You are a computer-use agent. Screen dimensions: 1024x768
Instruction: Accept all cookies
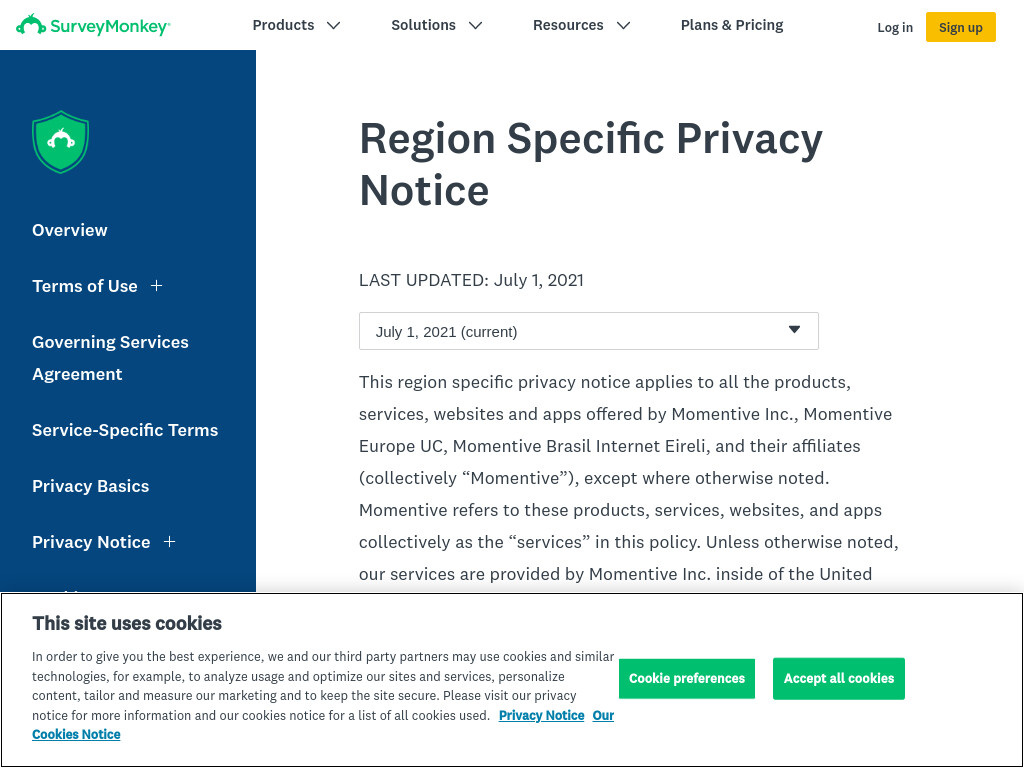click(839, 679)
